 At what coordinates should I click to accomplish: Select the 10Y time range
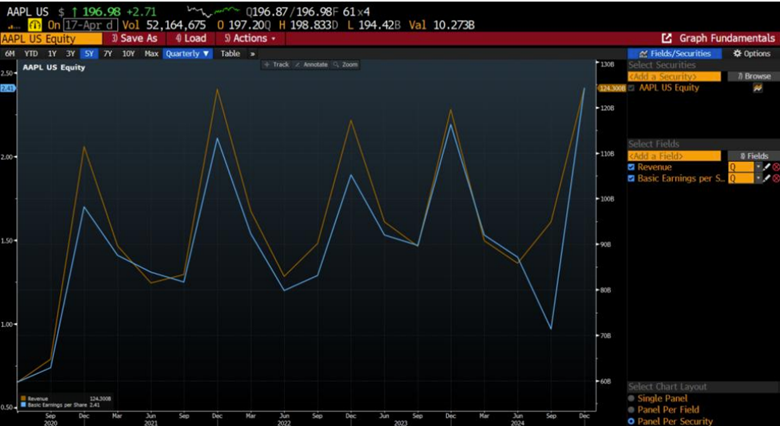(x=128, y=54)
